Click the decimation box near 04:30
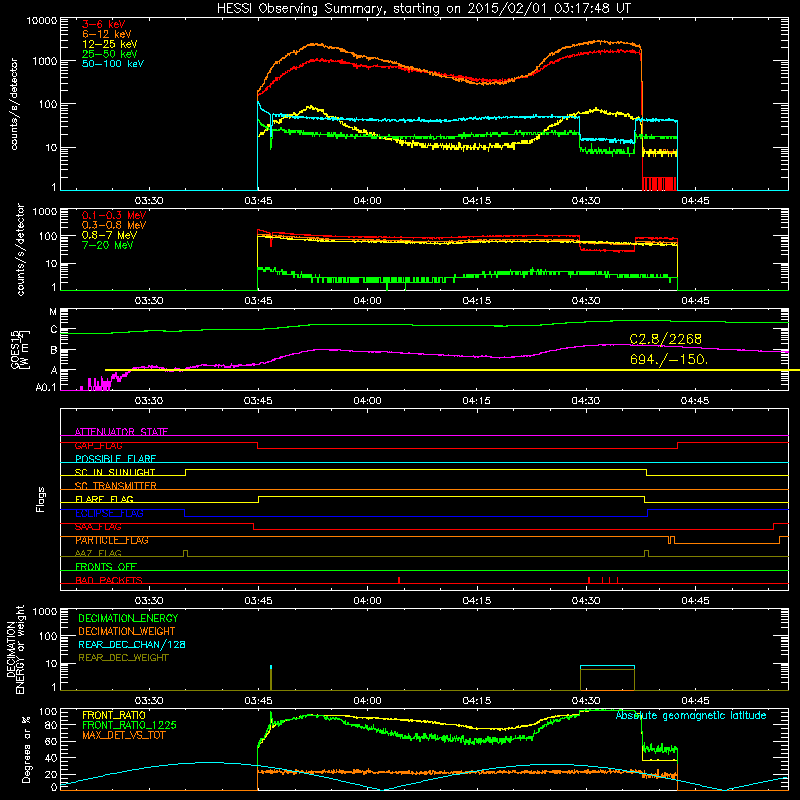The image size is (800, 800). [x=607, y=678]
